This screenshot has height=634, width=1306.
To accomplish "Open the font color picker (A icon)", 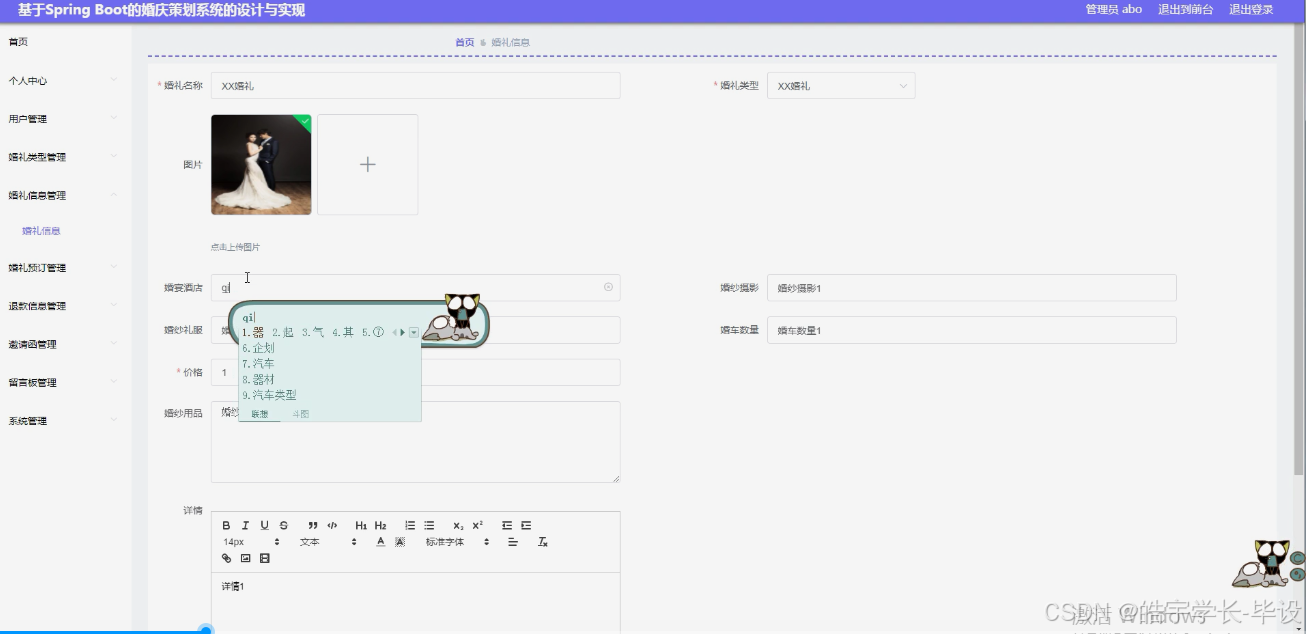I will (x=380, y=542).
